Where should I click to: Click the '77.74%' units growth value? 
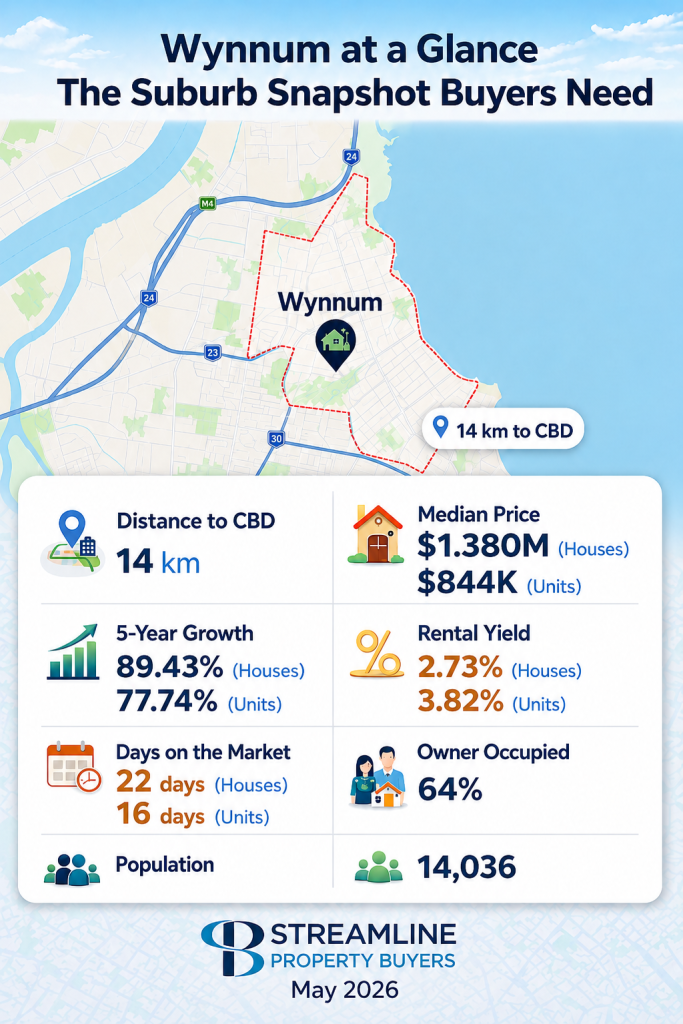tap(167, 701)
